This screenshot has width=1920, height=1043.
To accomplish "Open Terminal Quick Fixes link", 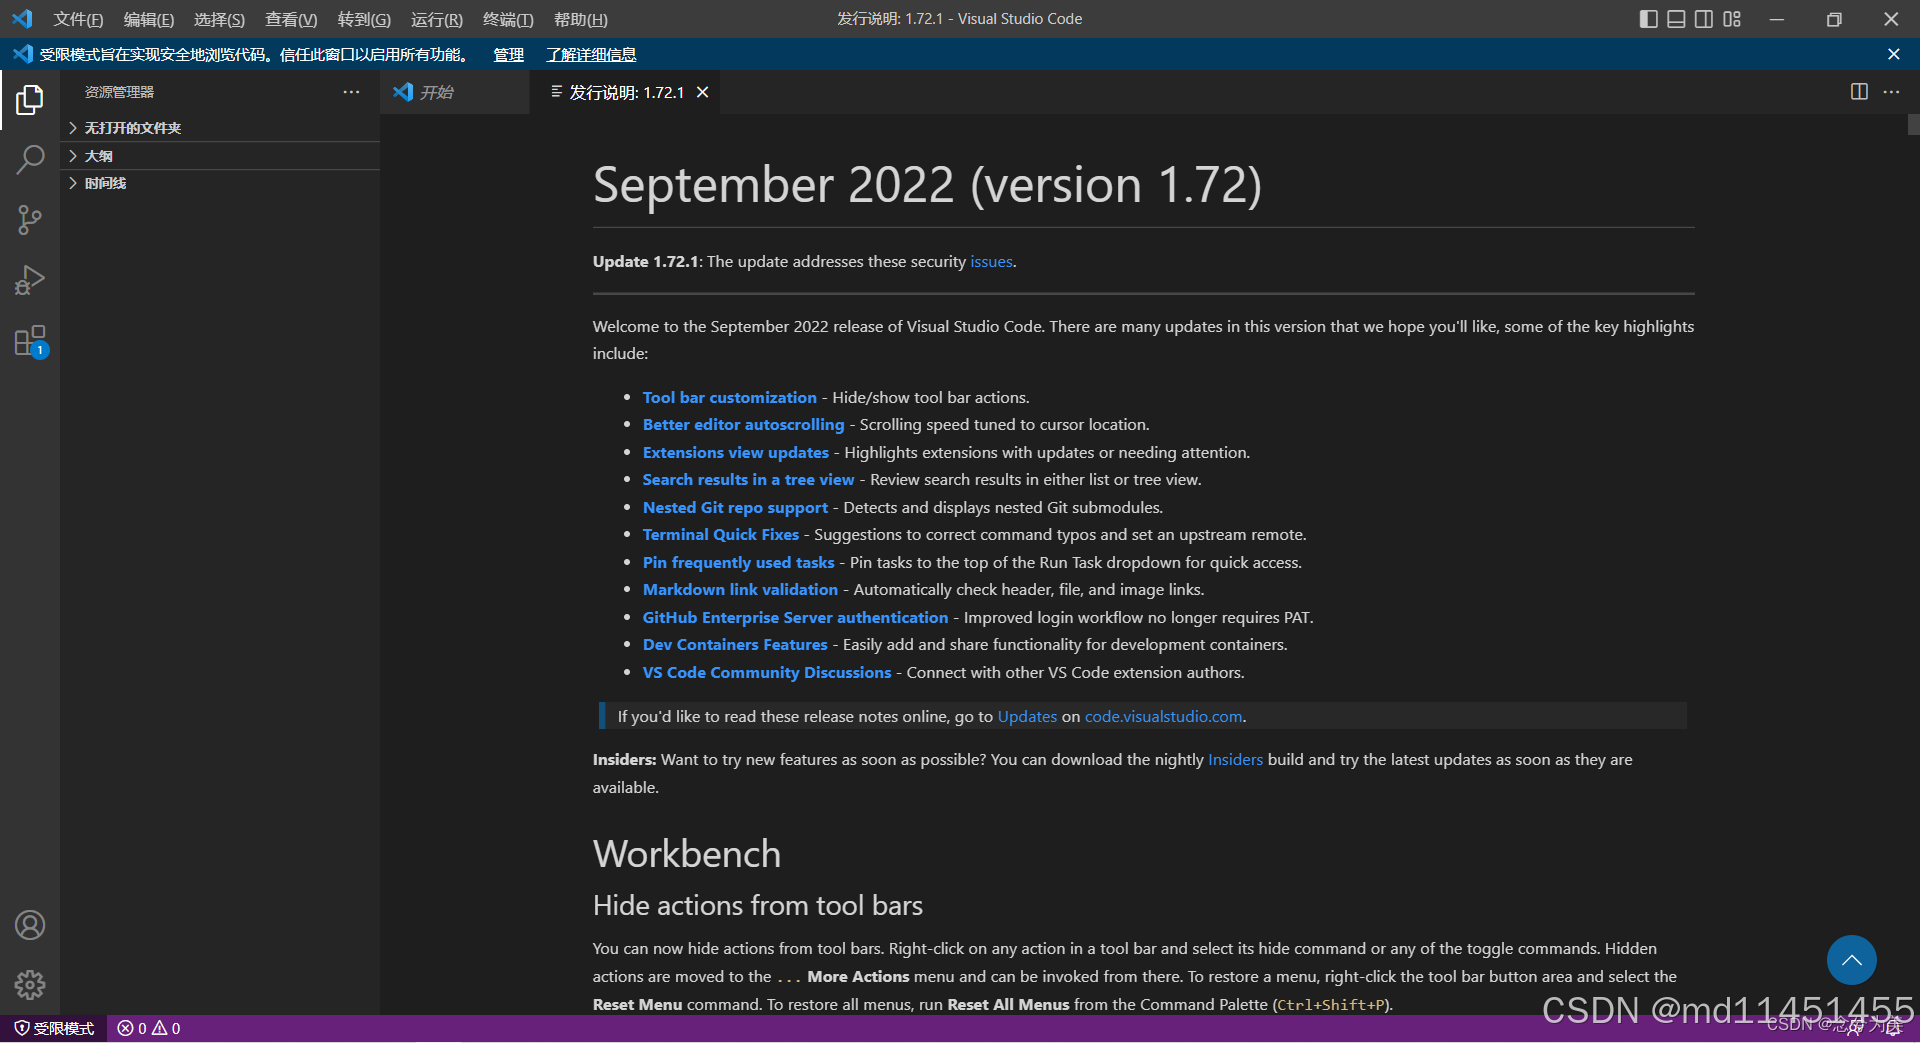I will point(721,534).
